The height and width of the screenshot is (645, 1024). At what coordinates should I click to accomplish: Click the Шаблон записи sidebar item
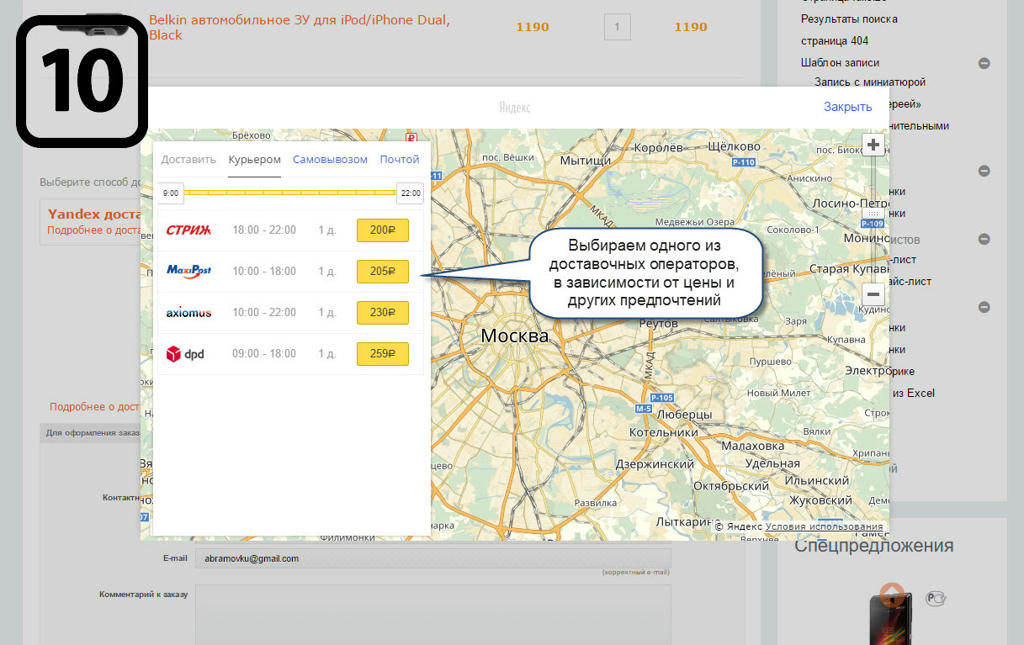[840, 63]
